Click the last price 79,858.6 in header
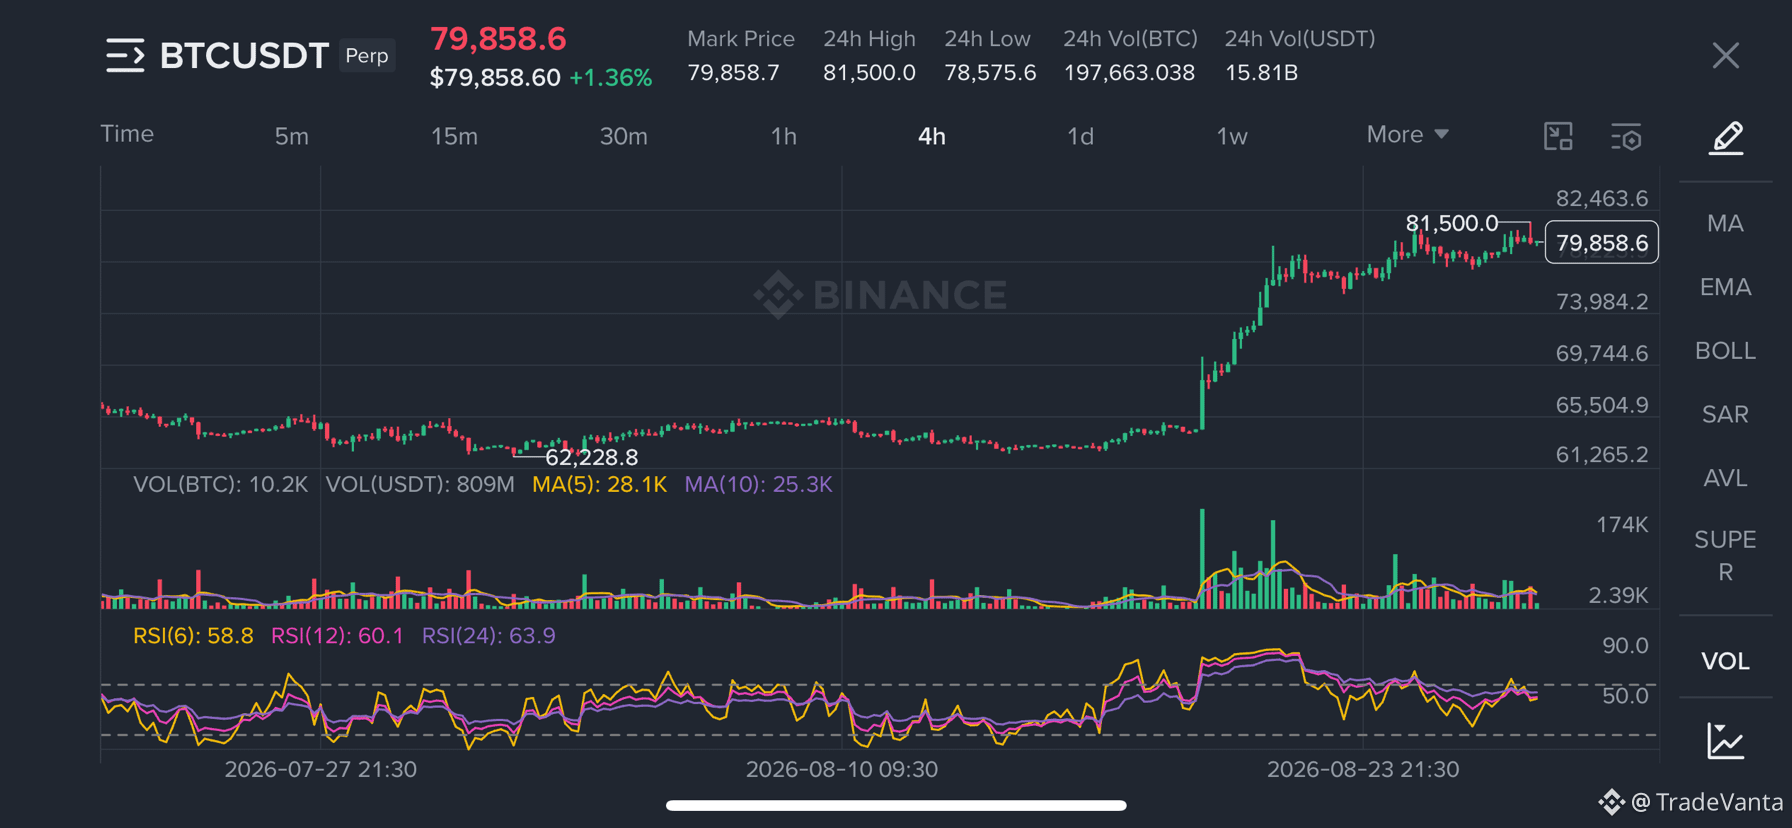 (x=498, y=39)
